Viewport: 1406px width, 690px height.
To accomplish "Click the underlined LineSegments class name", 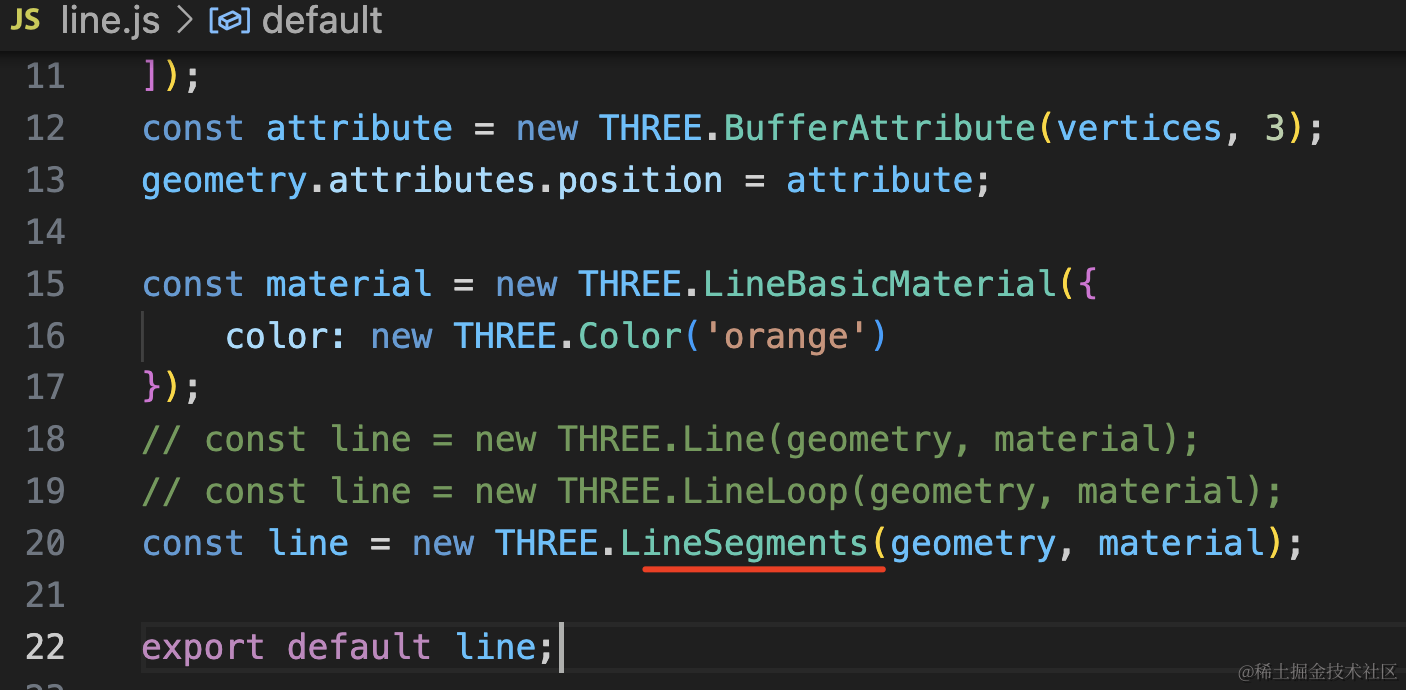I will [x=745, y=543].
